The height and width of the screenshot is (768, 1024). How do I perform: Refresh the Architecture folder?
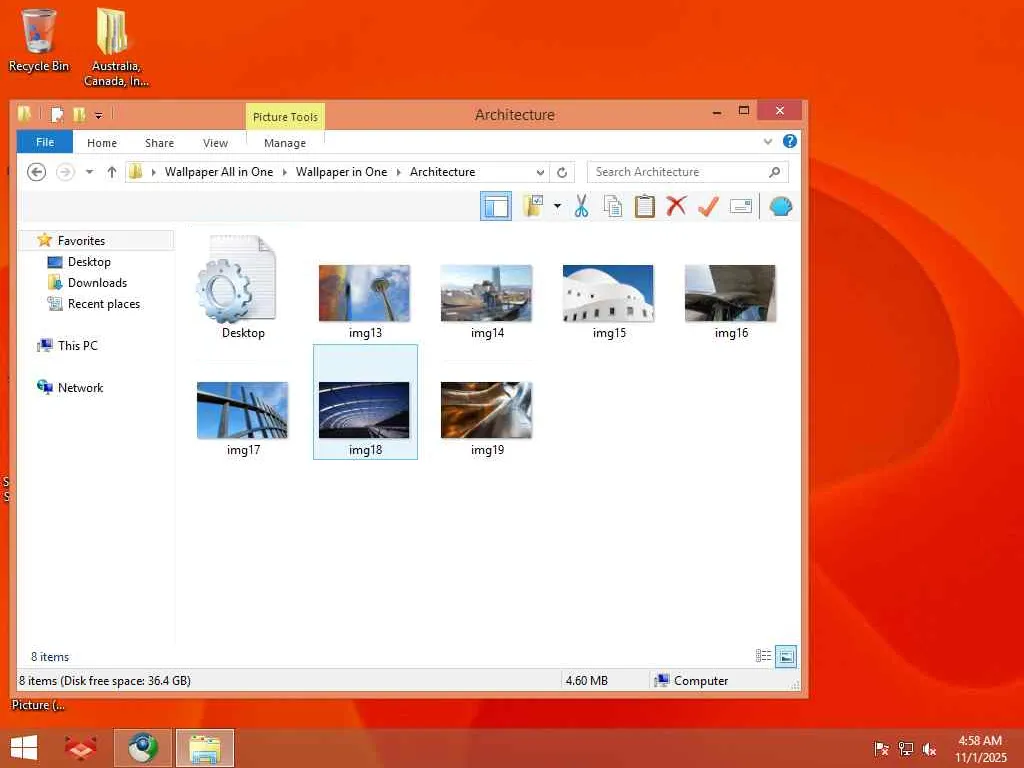click(x=562, y=172)
